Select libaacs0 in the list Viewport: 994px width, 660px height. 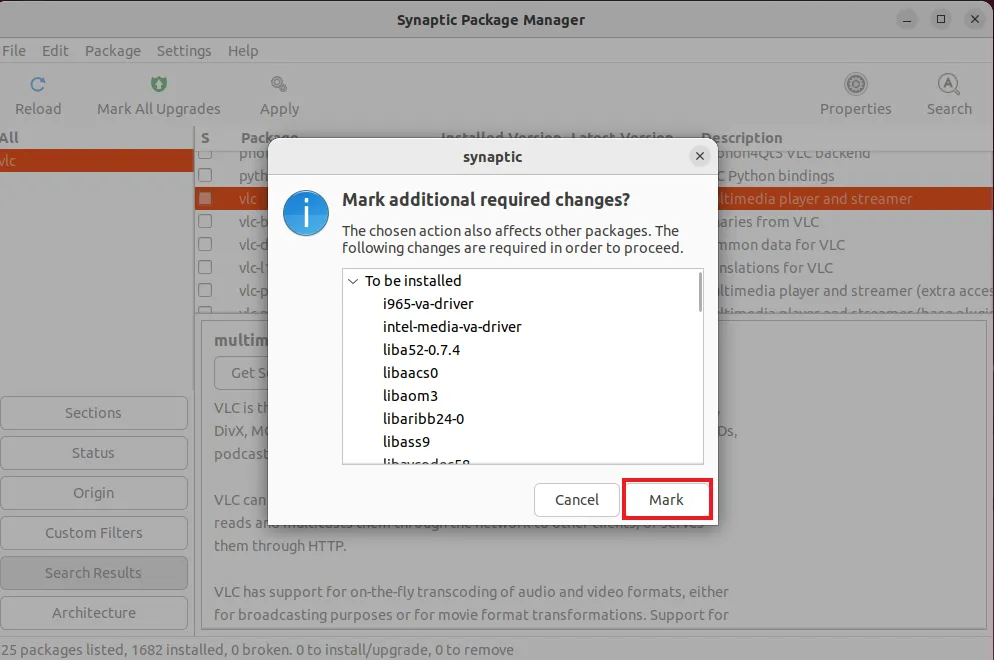coord(410,373)
